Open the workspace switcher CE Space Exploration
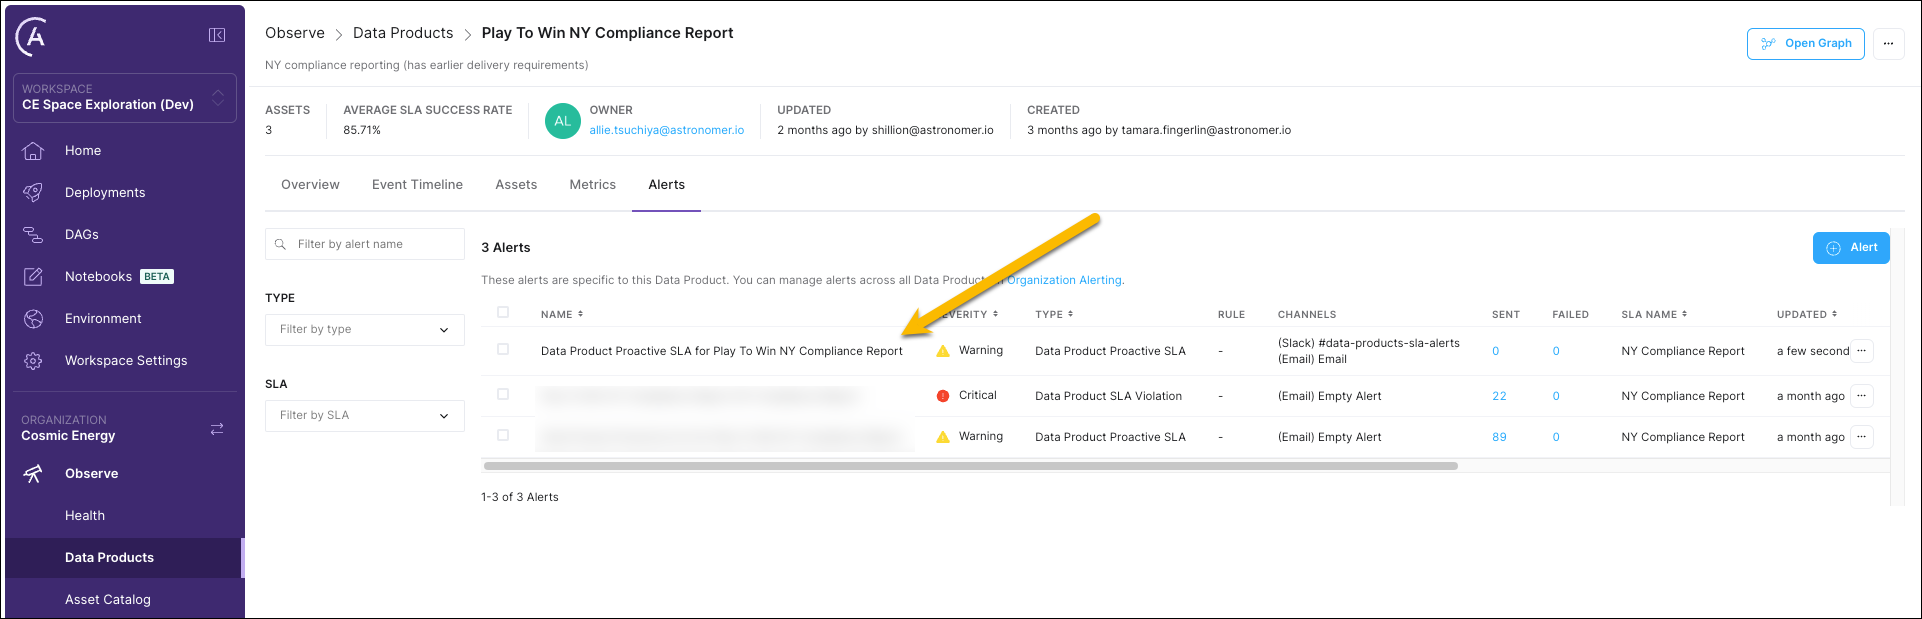This screenshot has height=619, width=1922. 124,98
